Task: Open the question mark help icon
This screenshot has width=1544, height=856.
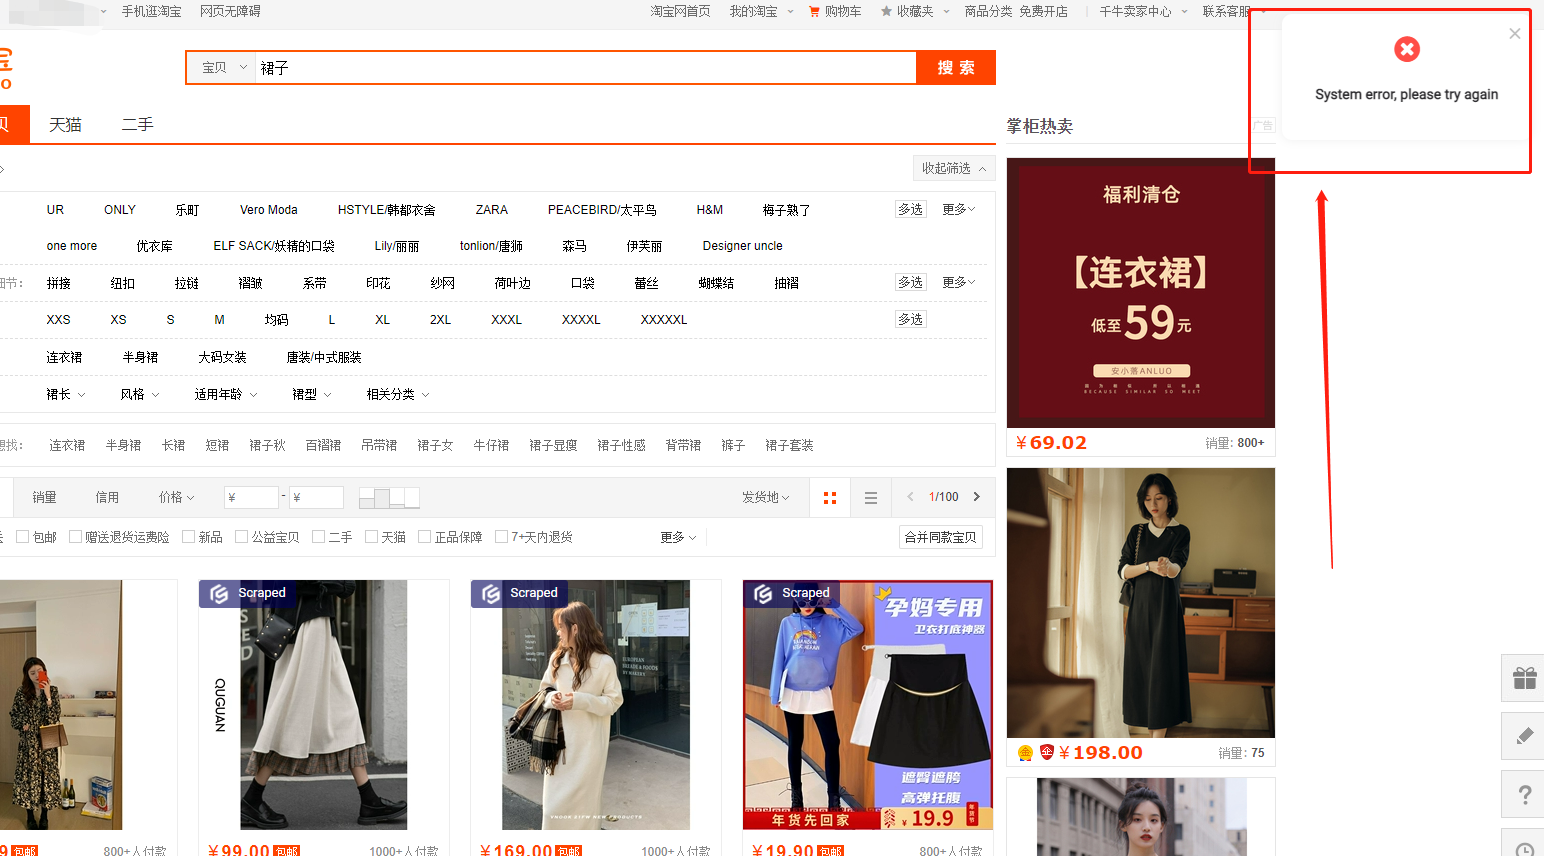Action: pos(1524,795)
